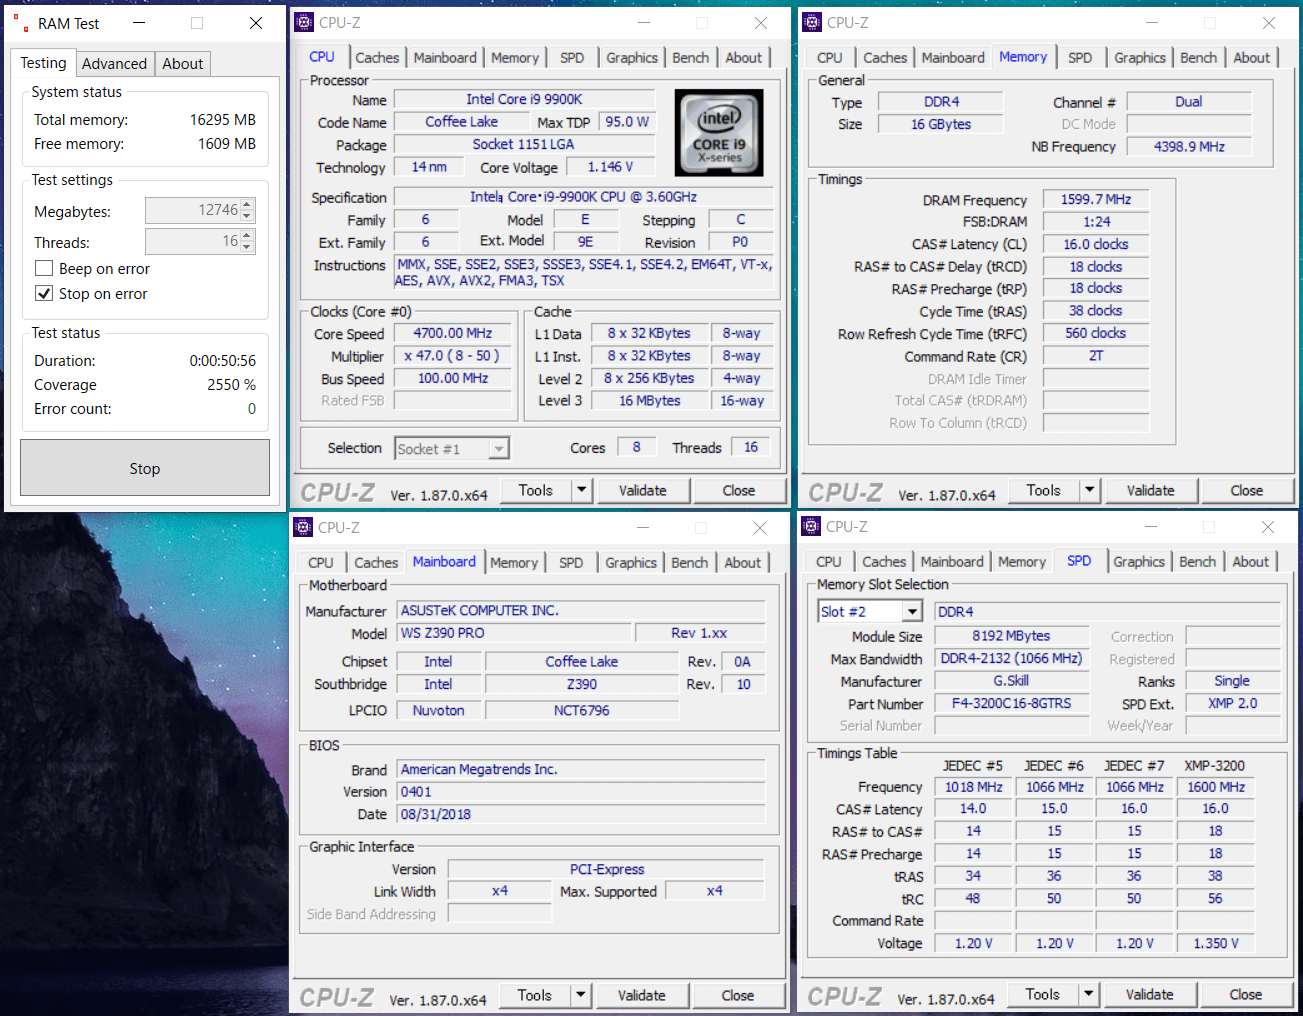Expand Tools arrow in the CPU-Z Processor window
The width and height of the screenshot is (1303, 1016).
(x=582, y=490)
